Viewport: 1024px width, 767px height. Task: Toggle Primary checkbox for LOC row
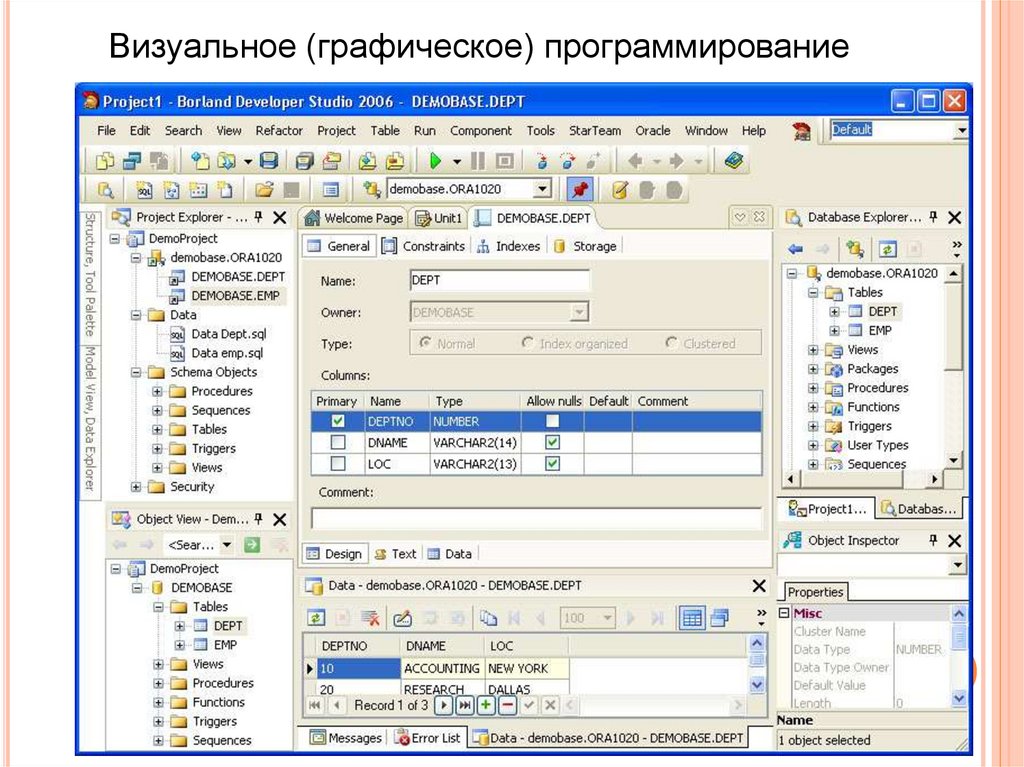click(x=338, y=464)
